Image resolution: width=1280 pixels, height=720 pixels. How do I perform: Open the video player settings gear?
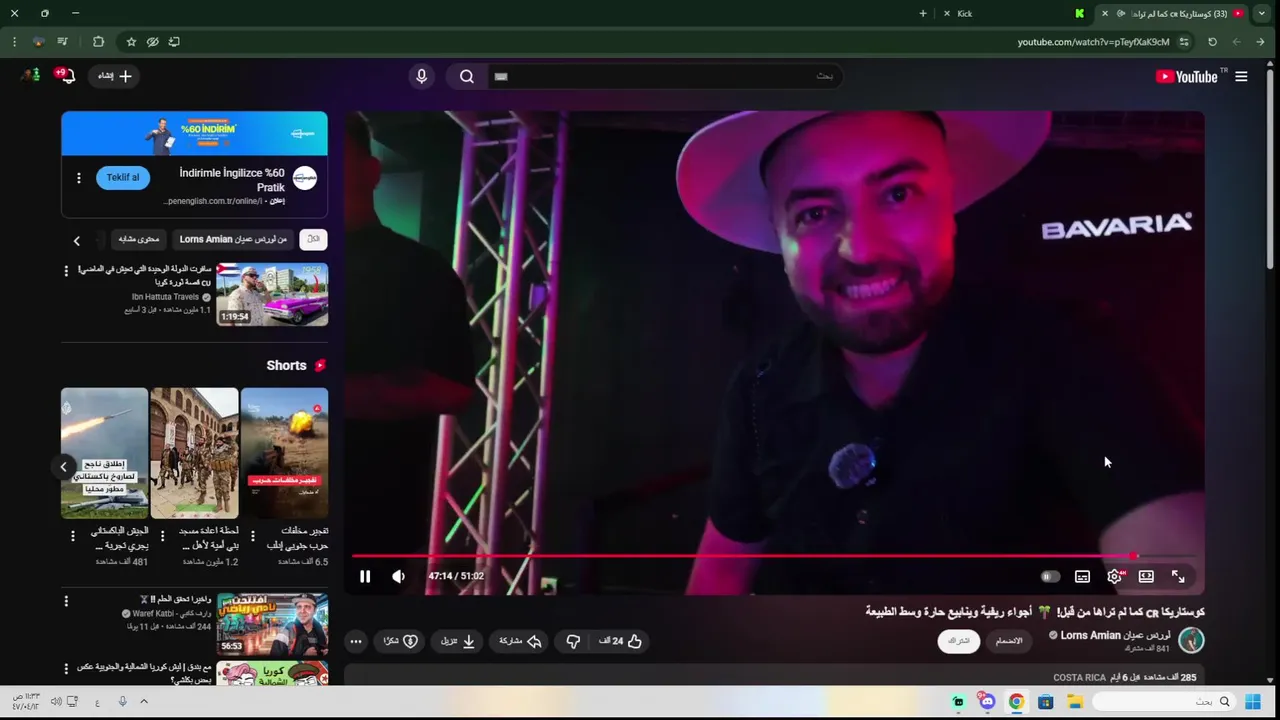pyautogui.click(x=1114, y=576)
